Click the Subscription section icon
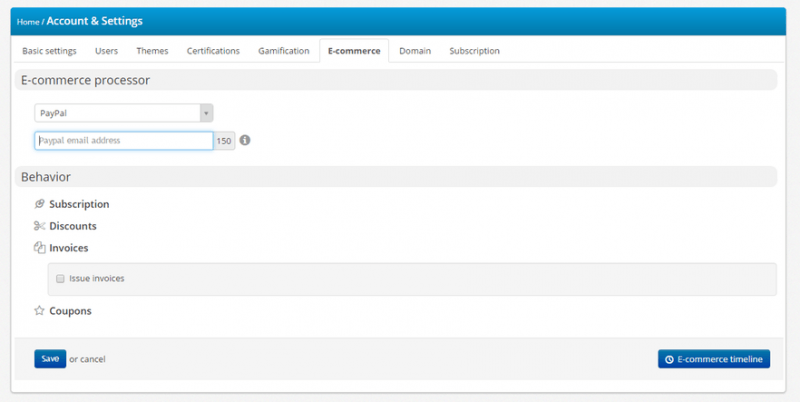 click(40, 204)
